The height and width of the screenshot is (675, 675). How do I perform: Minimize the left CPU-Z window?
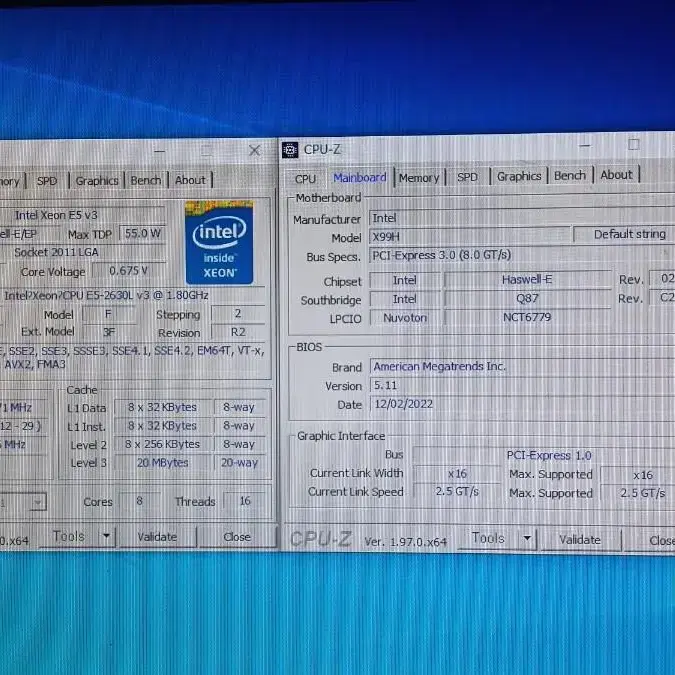click(x=160, y=151)
